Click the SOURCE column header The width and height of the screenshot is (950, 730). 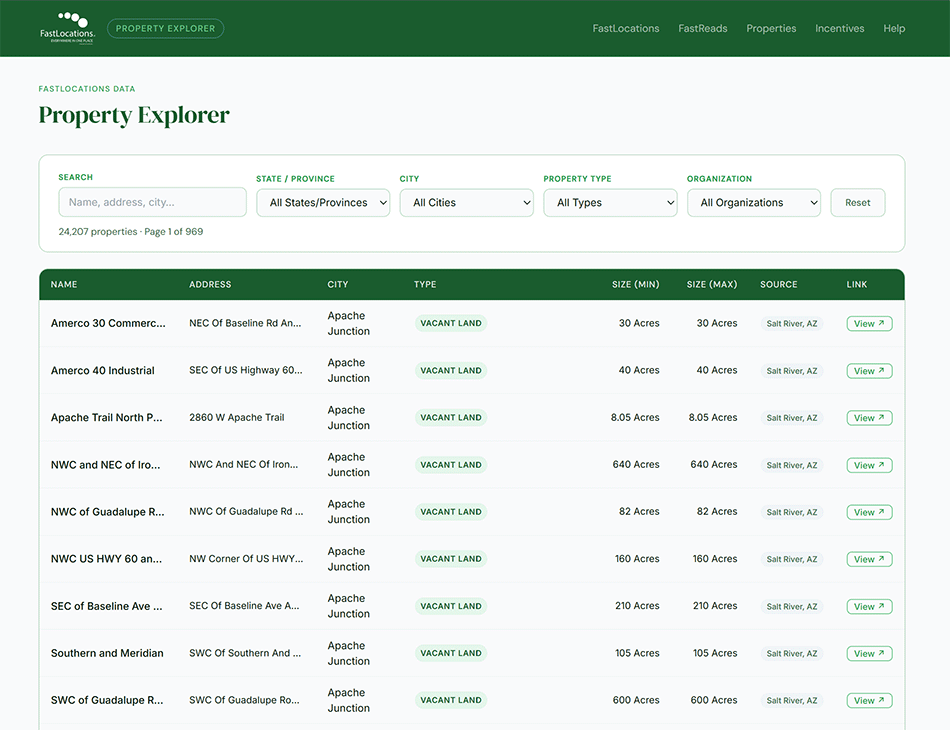[779, 284]
